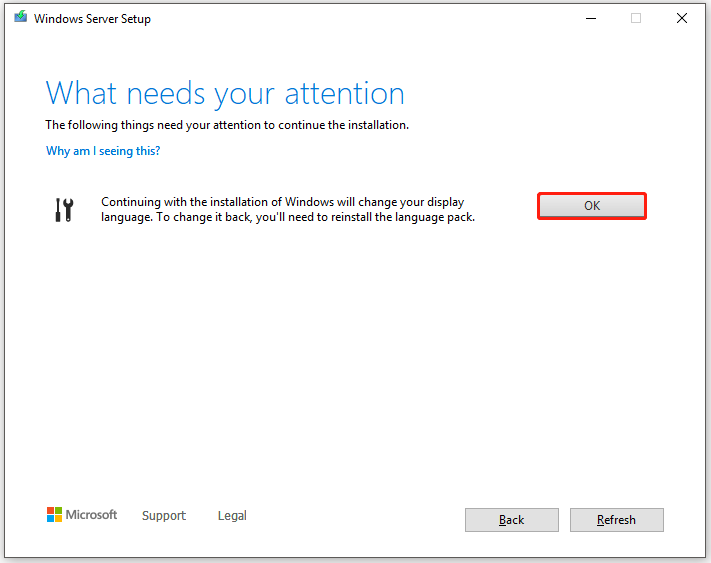Click the Refresh button
Image resolution: width=711 pixels, height=563 pixels.
click(616, 519)
